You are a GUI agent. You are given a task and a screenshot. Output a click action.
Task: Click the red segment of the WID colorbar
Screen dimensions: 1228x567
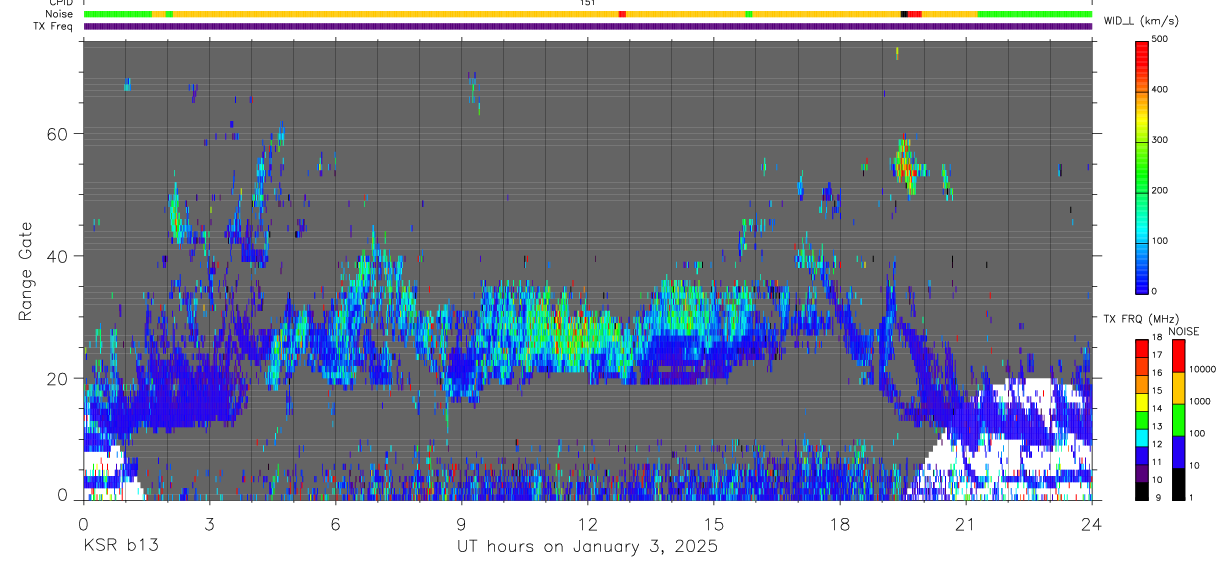point(1142,57)
